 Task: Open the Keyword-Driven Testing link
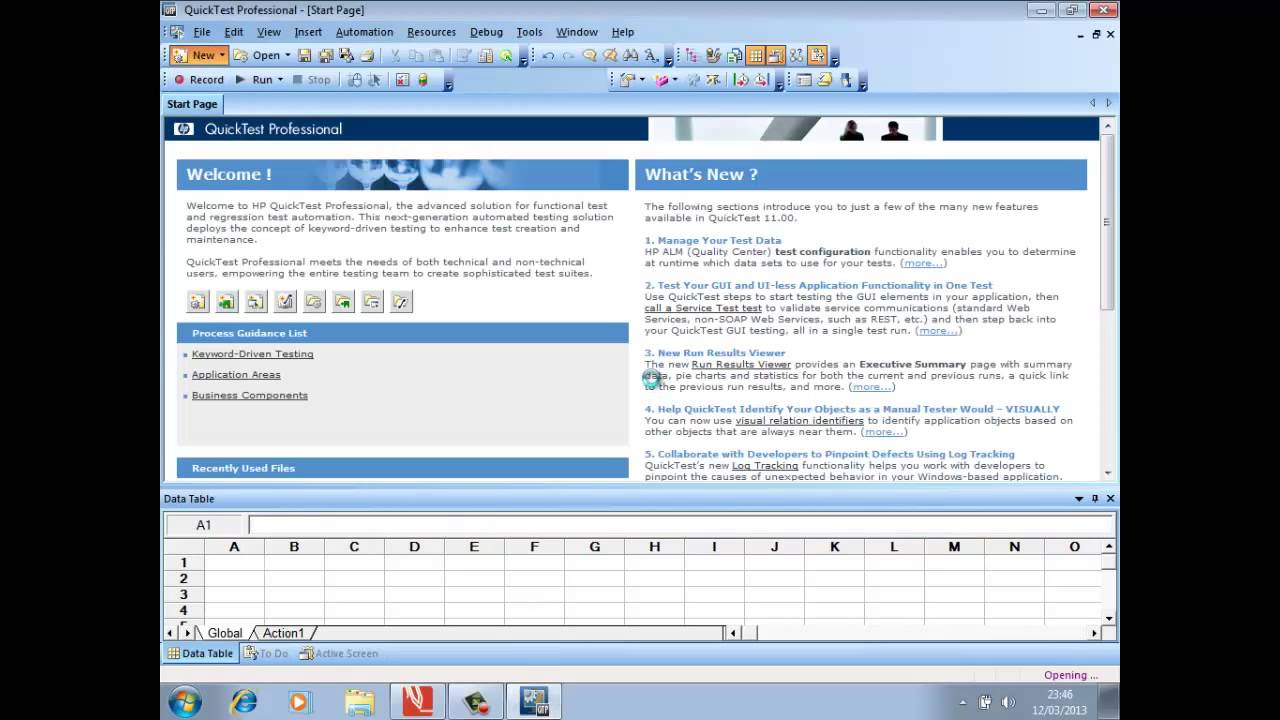point(252,354)
